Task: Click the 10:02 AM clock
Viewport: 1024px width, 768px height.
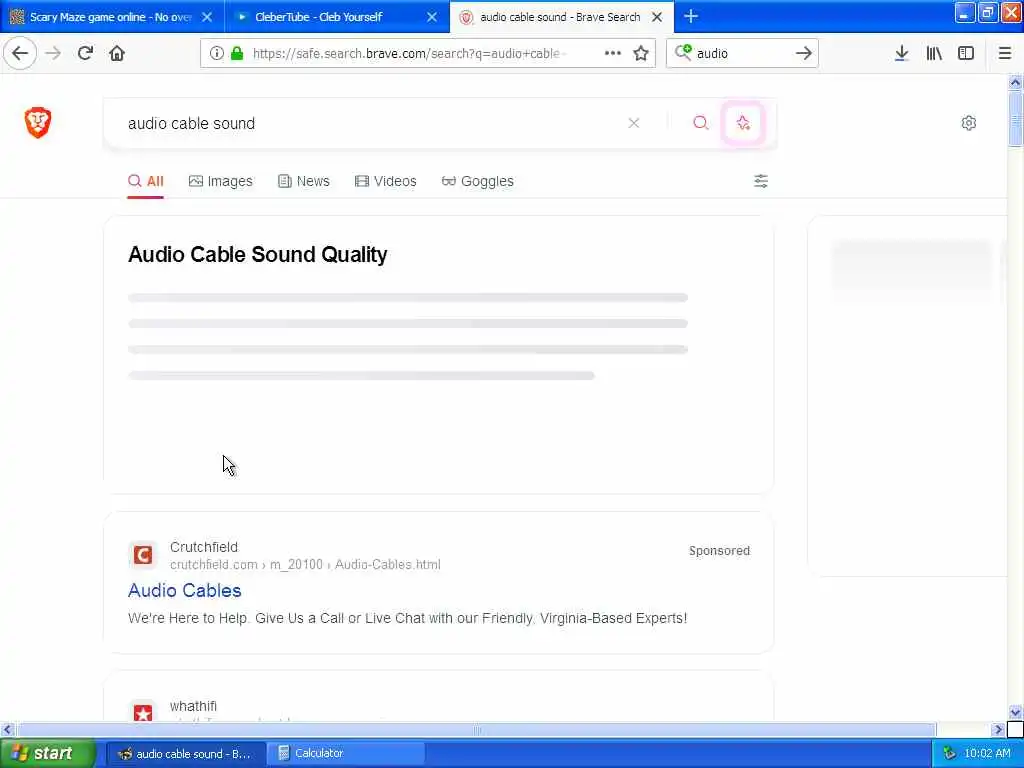Action: (987, 753)
